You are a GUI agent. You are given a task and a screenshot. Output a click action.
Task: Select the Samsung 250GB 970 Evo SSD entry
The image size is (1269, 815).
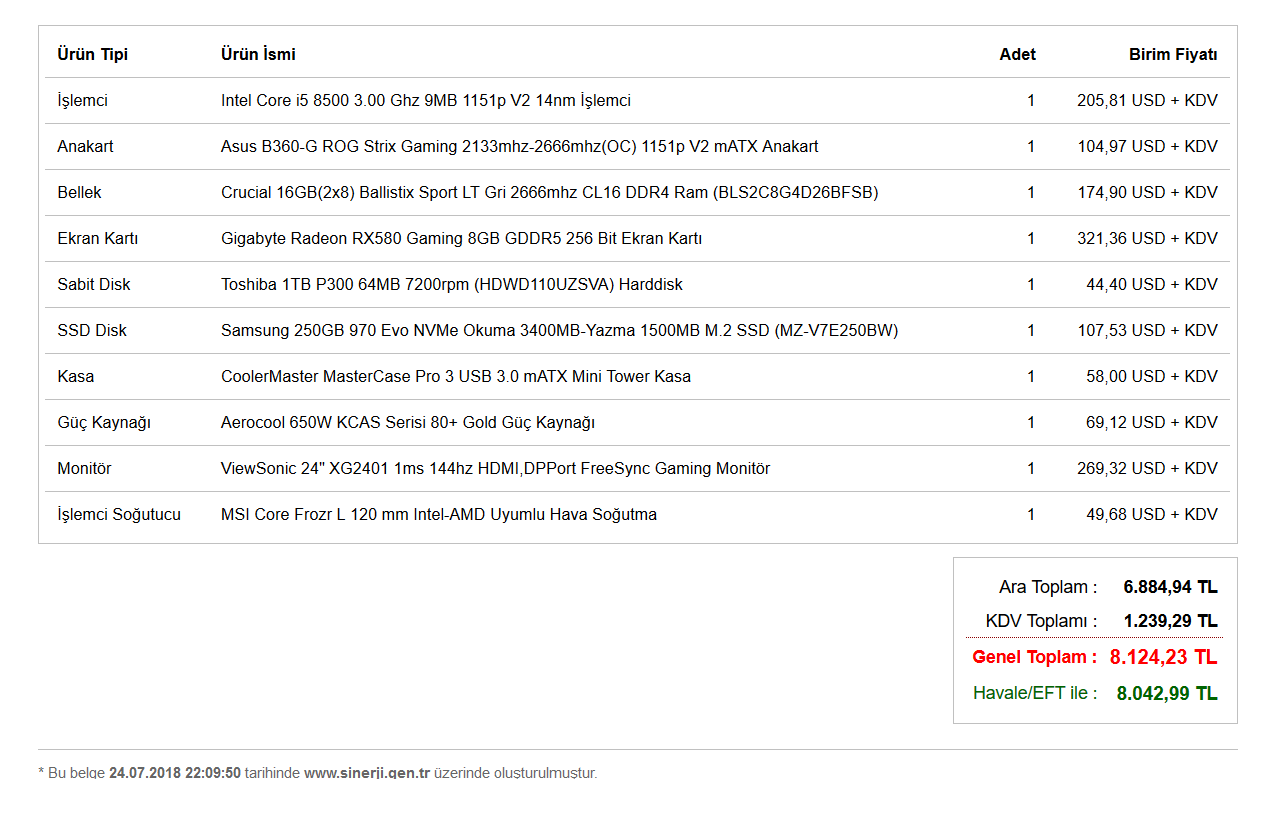(x=559, y=330)
